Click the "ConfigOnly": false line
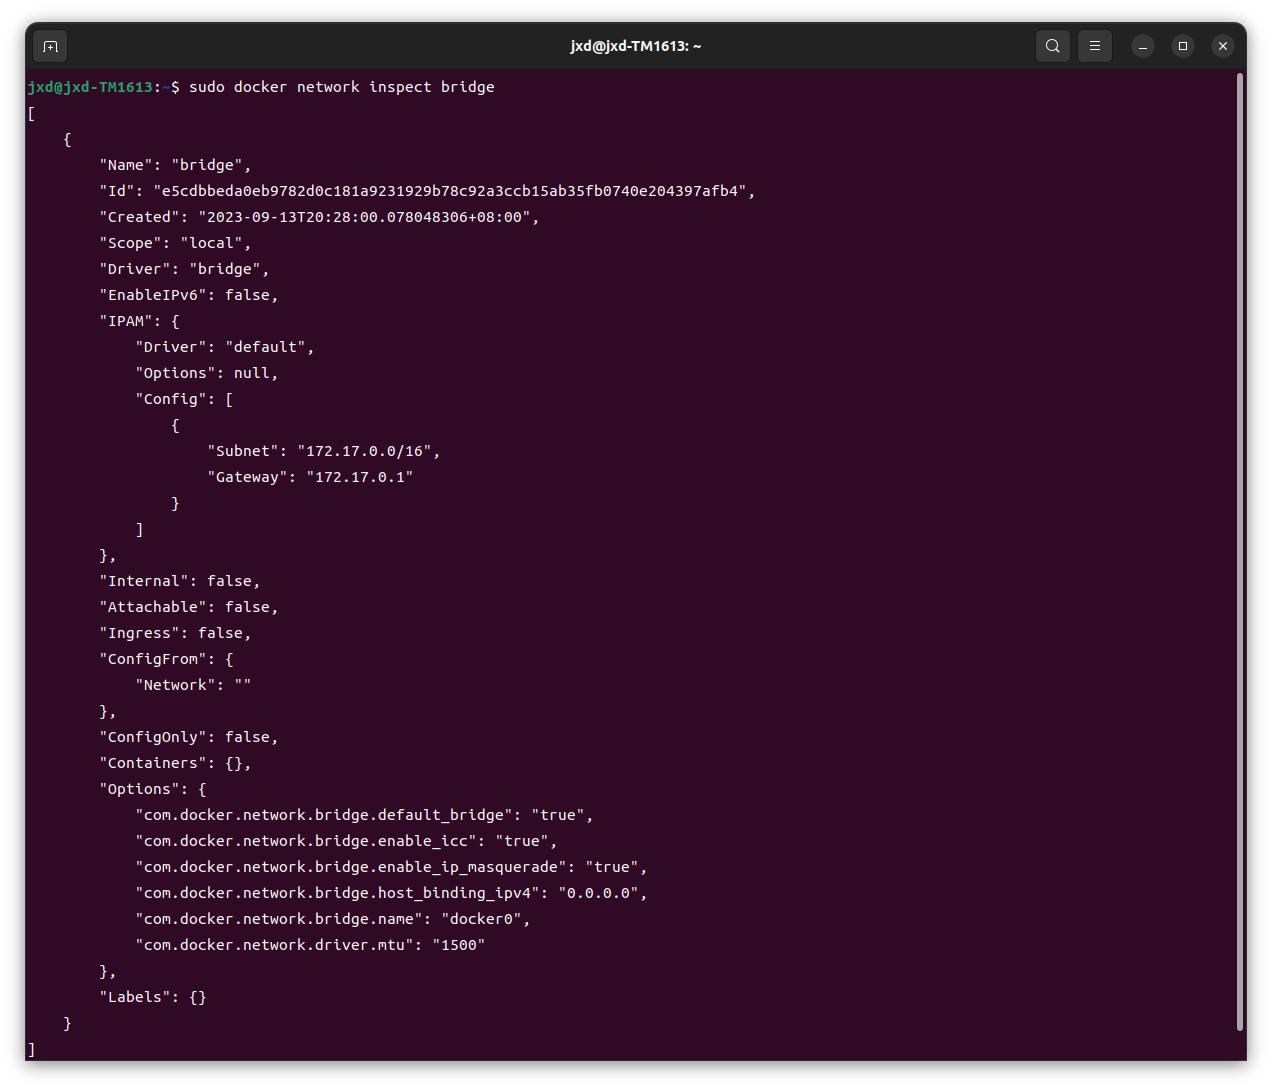 [189, 737]
